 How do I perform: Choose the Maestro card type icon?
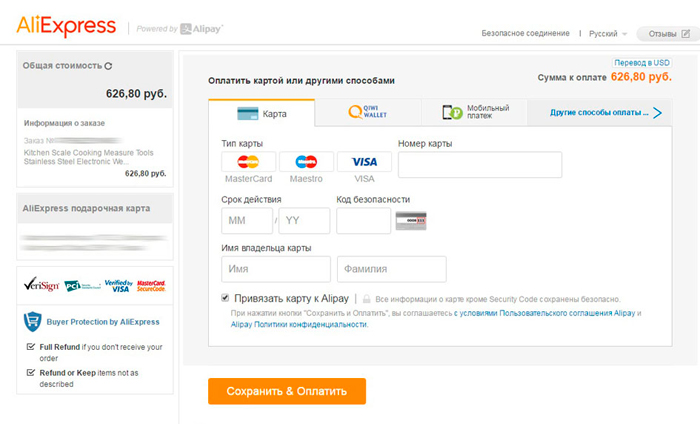coord(306,162)
